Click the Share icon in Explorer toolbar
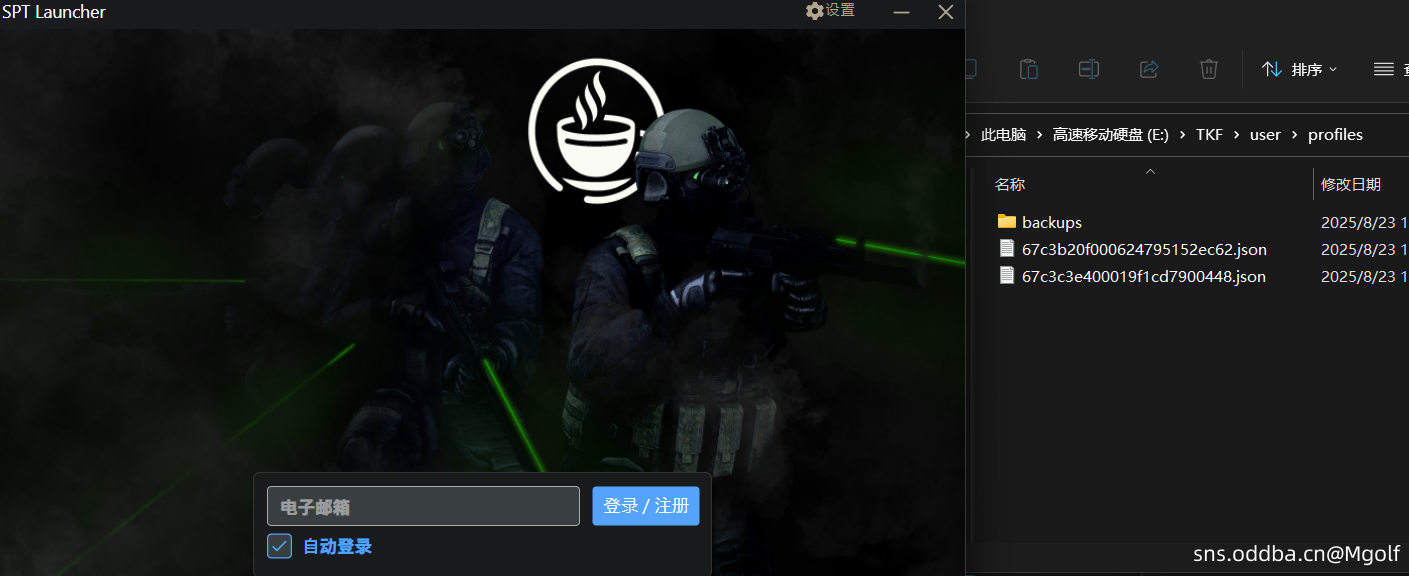The width and height of the screenshot is (1409, 576). (x=1149, y=69)
